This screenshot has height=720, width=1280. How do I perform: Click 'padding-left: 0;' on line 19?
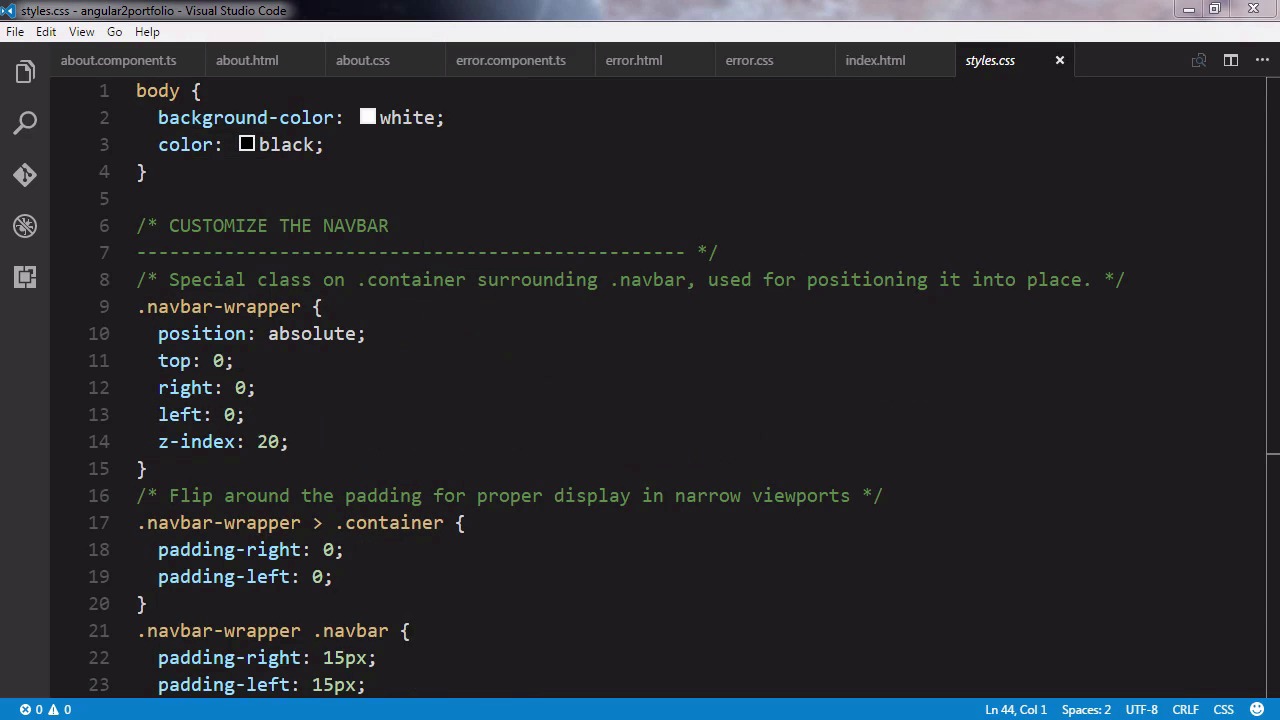(245, 577)
